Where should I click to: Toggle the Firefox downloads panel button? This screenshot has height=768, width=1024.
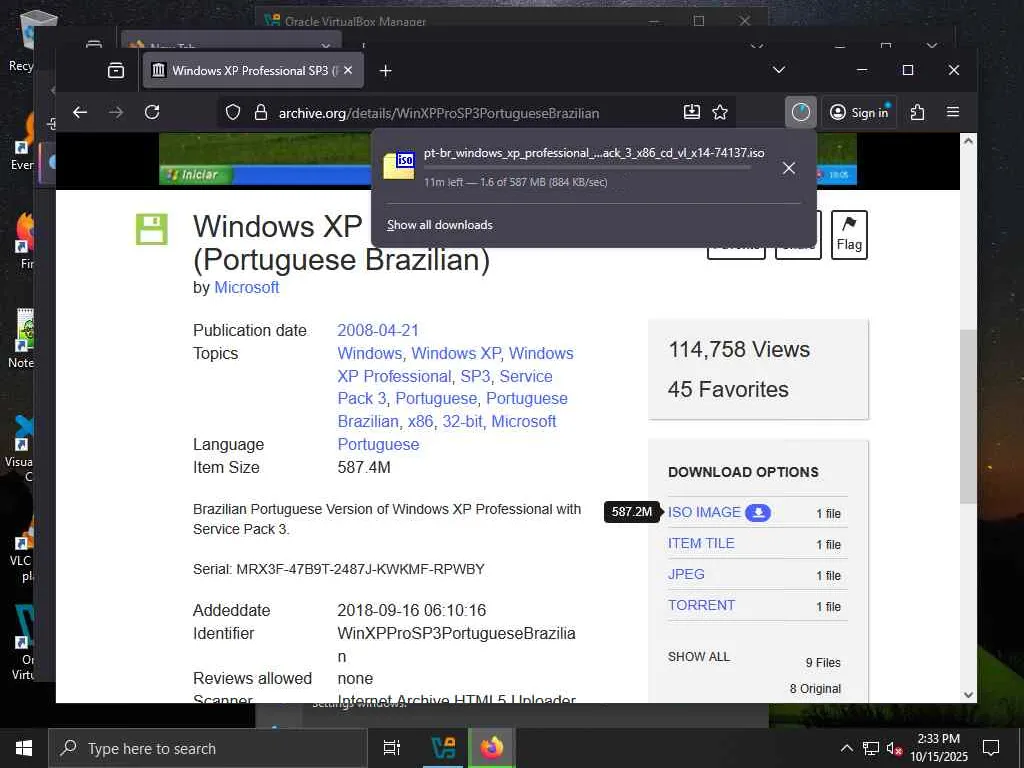click(801, 112)
